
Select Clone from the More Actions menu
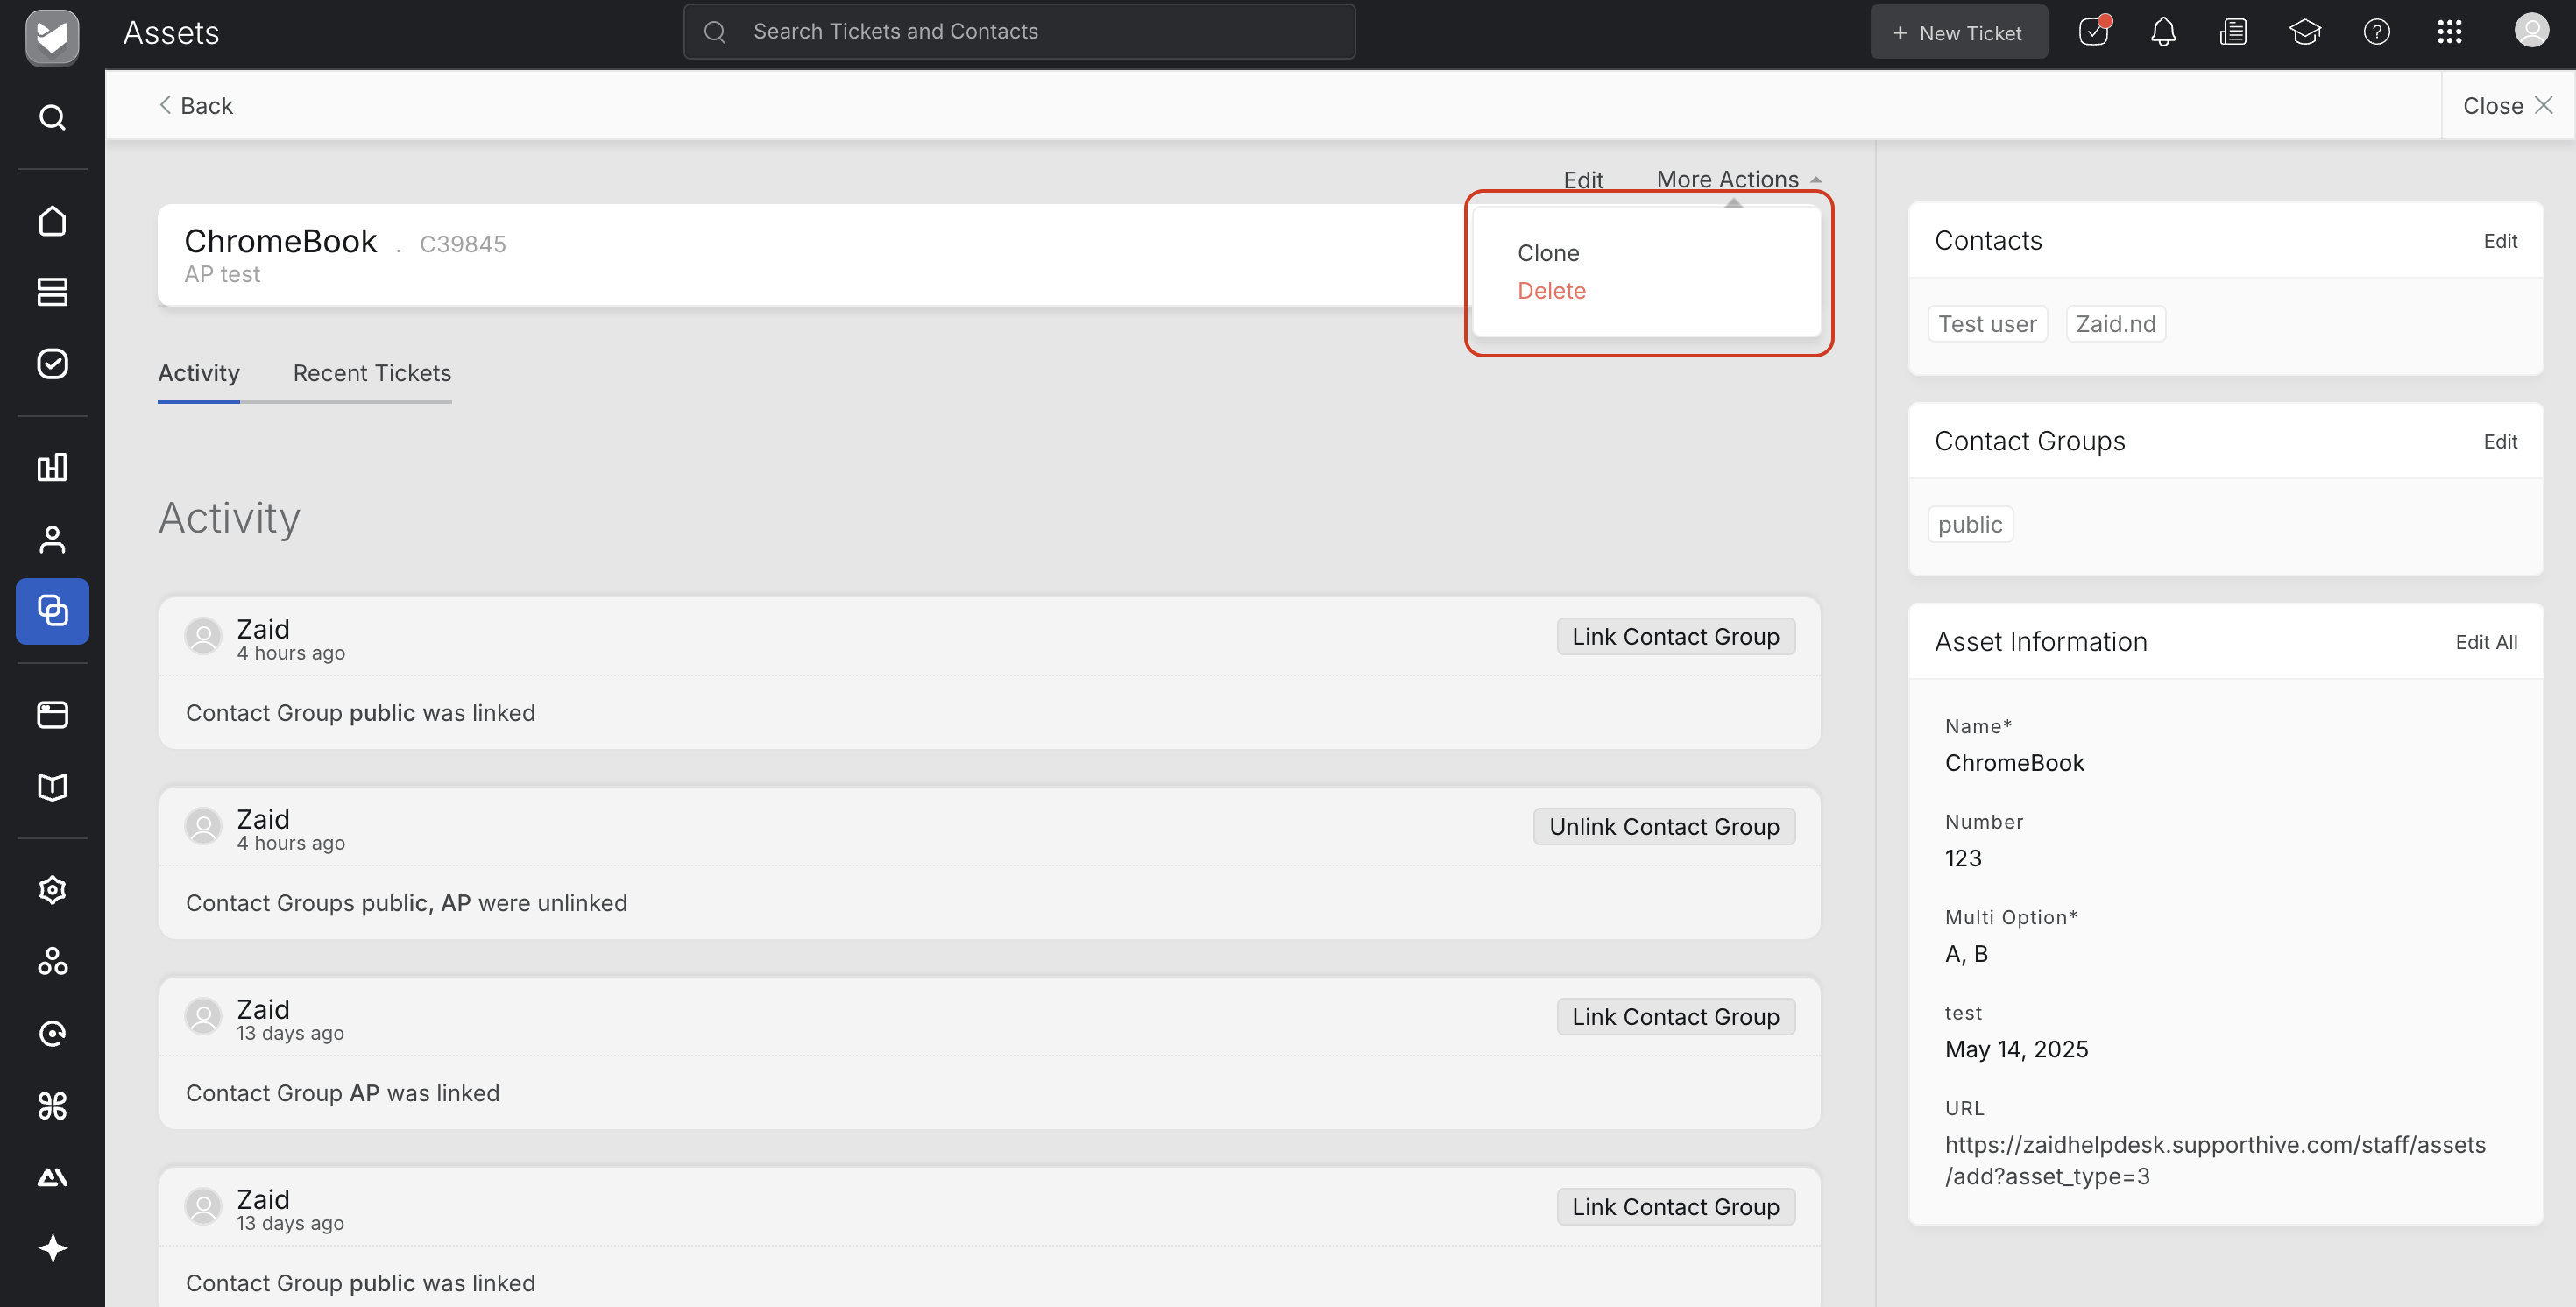(x=1548, y=253)
